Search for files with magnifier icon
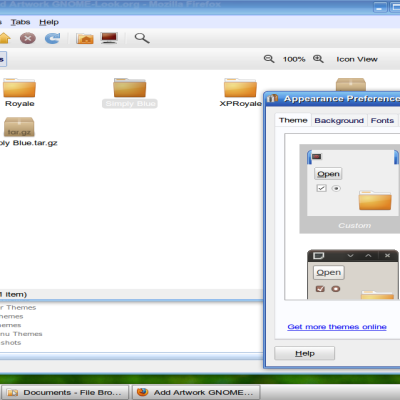The height and width of the screenshot is (400, 400). (x=142, y=38)
